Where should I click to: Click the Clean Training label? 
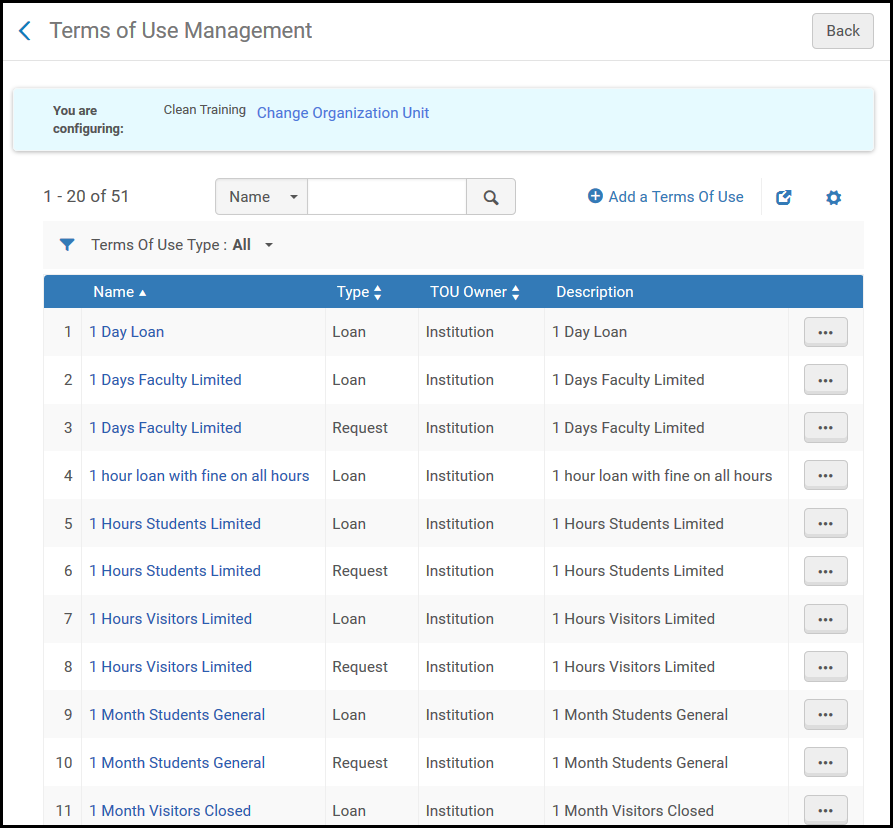[x=204, y=110]
